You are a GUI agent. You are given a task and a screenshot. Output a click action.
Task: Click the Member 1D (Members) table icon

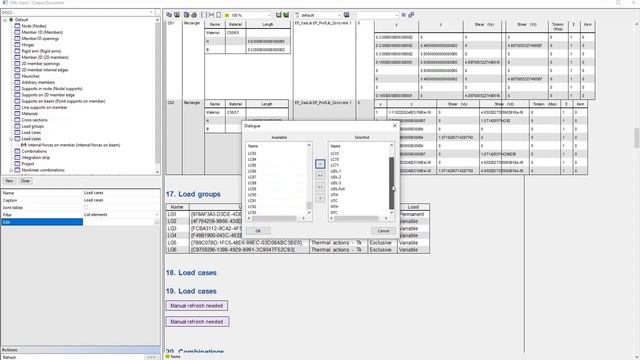(x=17, y=32)
